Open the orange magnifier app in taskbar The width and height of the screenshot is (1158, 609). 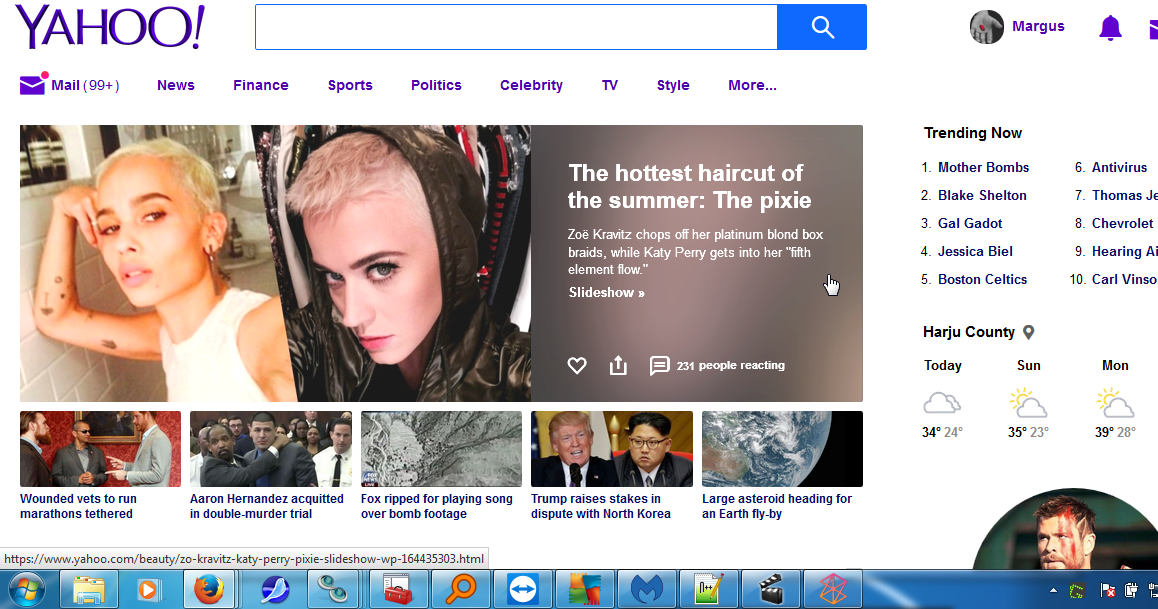(x=462, y=590)
